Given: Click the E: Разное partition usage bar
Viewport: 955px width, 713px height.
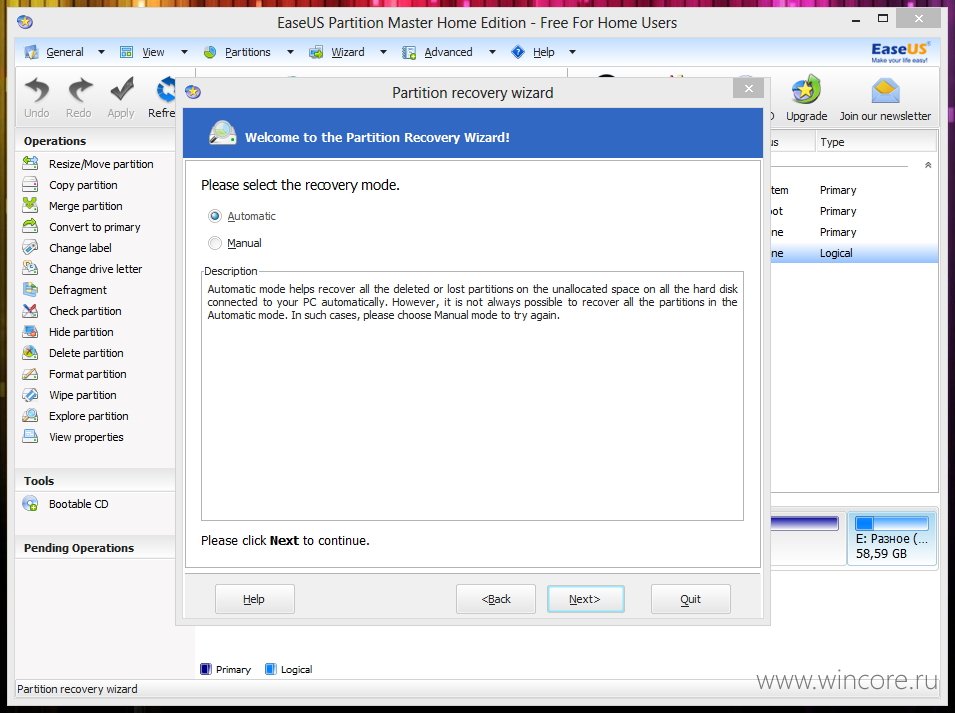Looking at the screenshot, I should [892, 523].
